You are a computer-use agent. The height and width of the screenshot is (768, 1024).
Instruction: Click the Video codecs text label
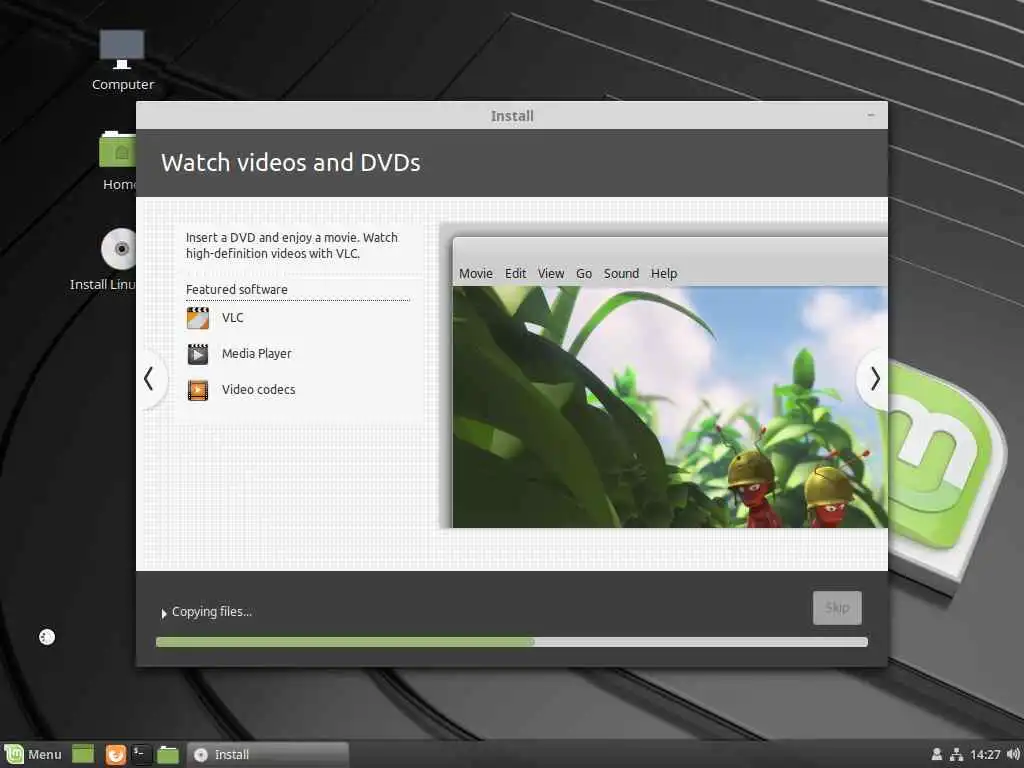[x=259, y=390]
